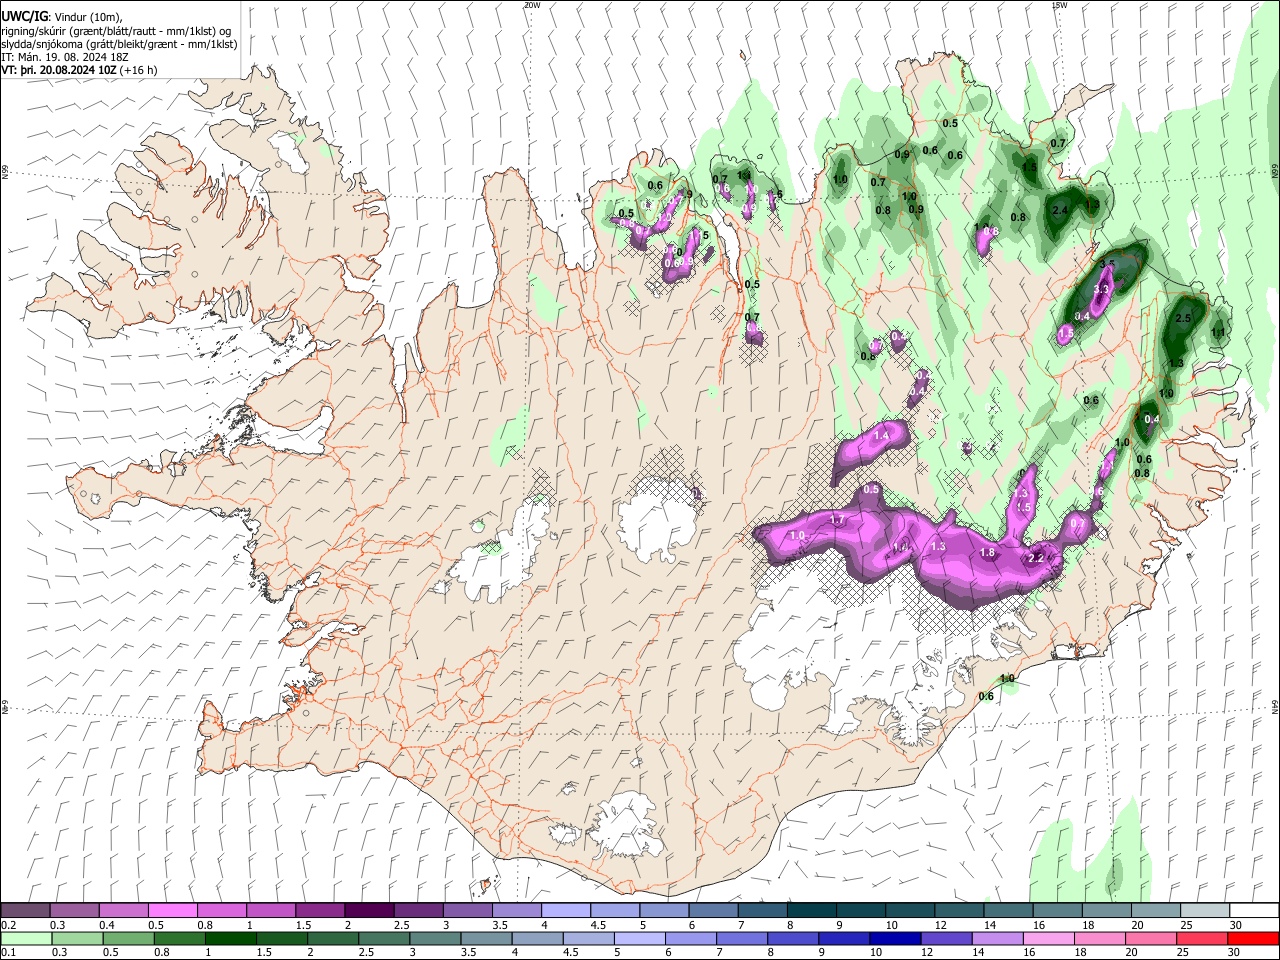Click the green 0.8 rain legend swatch
The height and width of the screenshot is (960, 1280).
[x=178, y=938]
